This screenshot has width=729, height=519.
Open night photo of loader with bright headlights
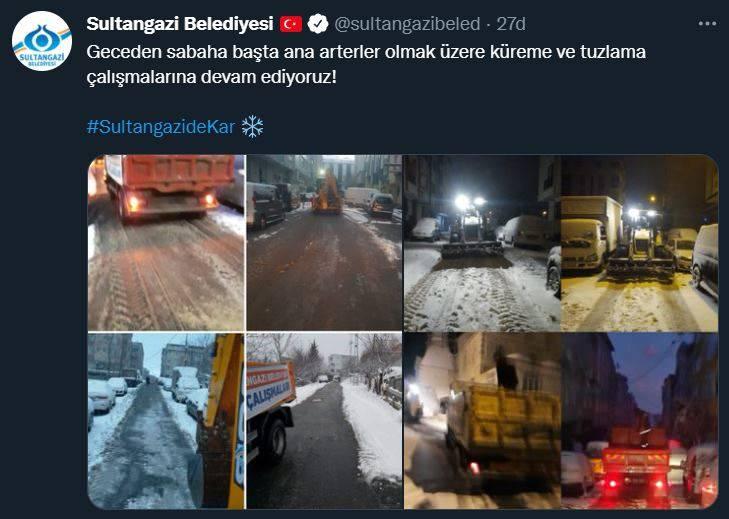coord(482,243)
